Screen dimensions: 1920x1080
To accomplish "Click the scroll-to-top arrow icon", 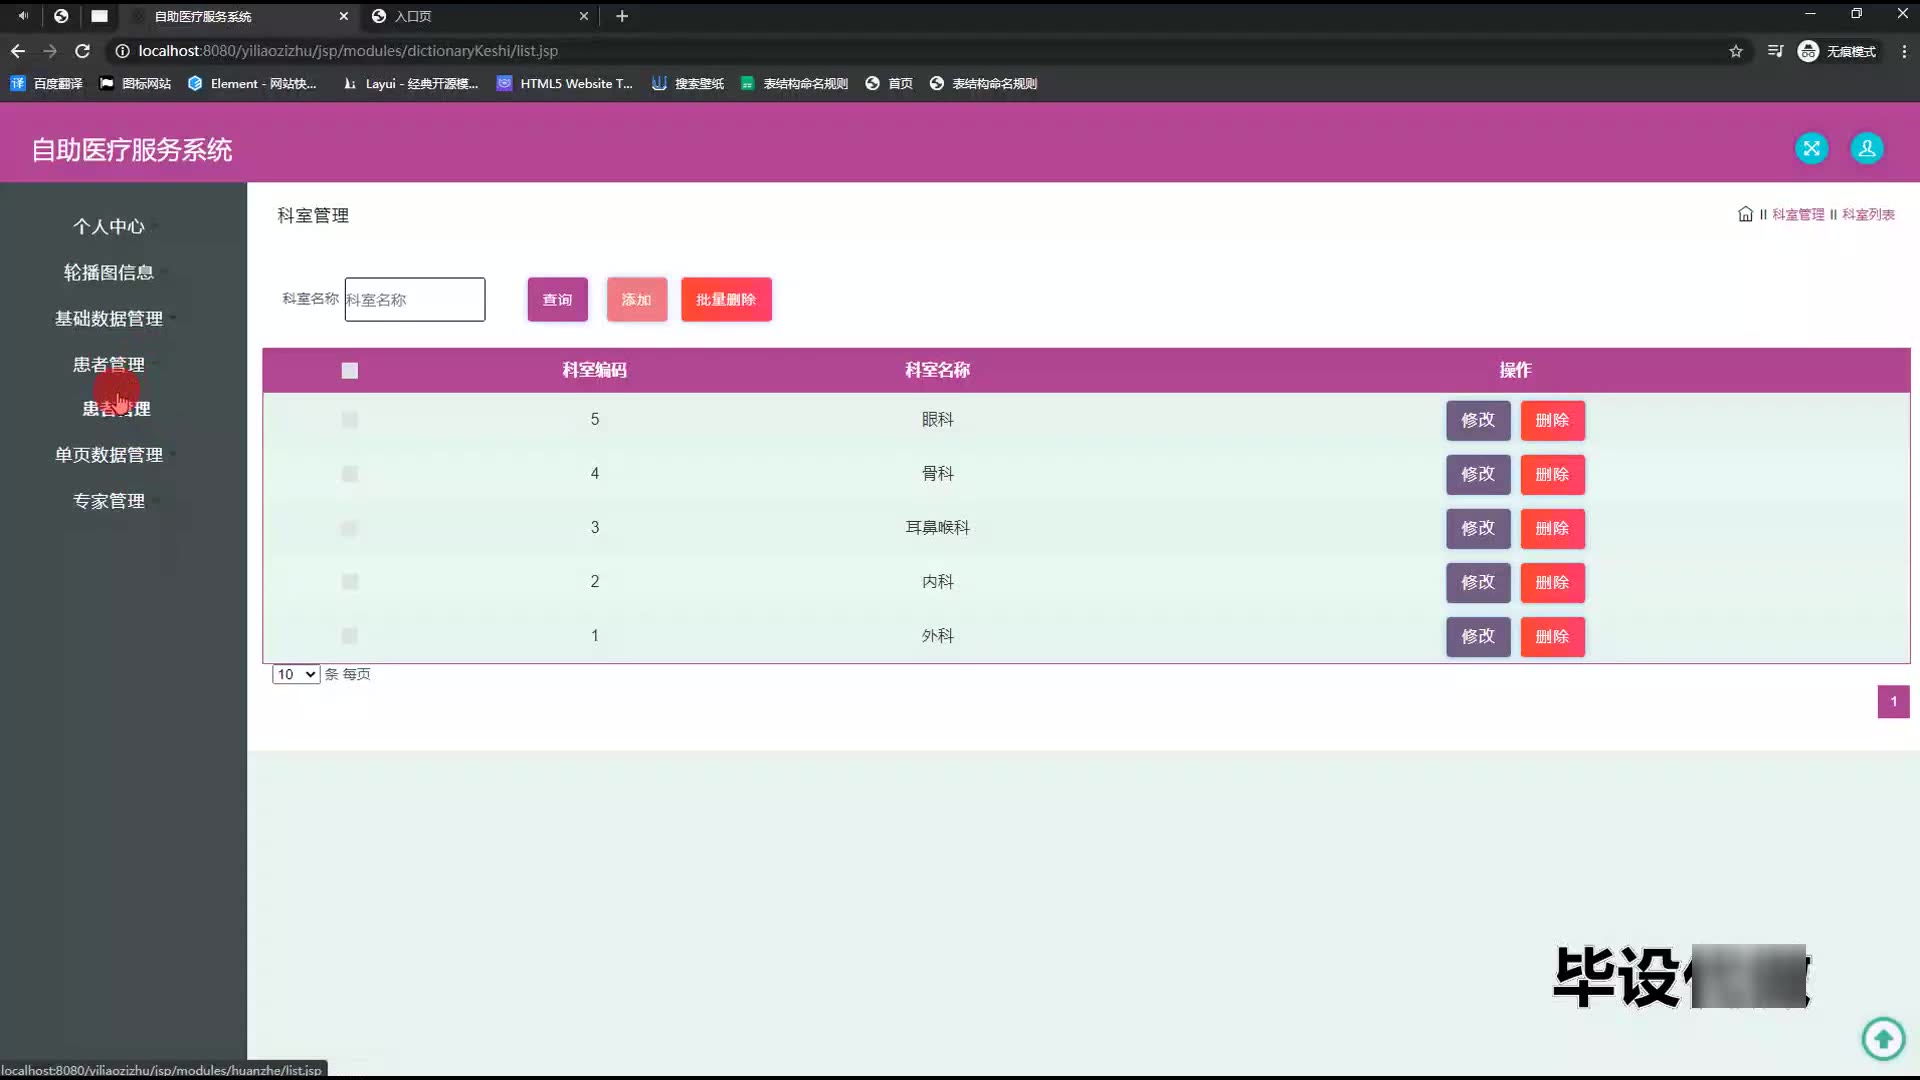I will tap(1883, 1038).
